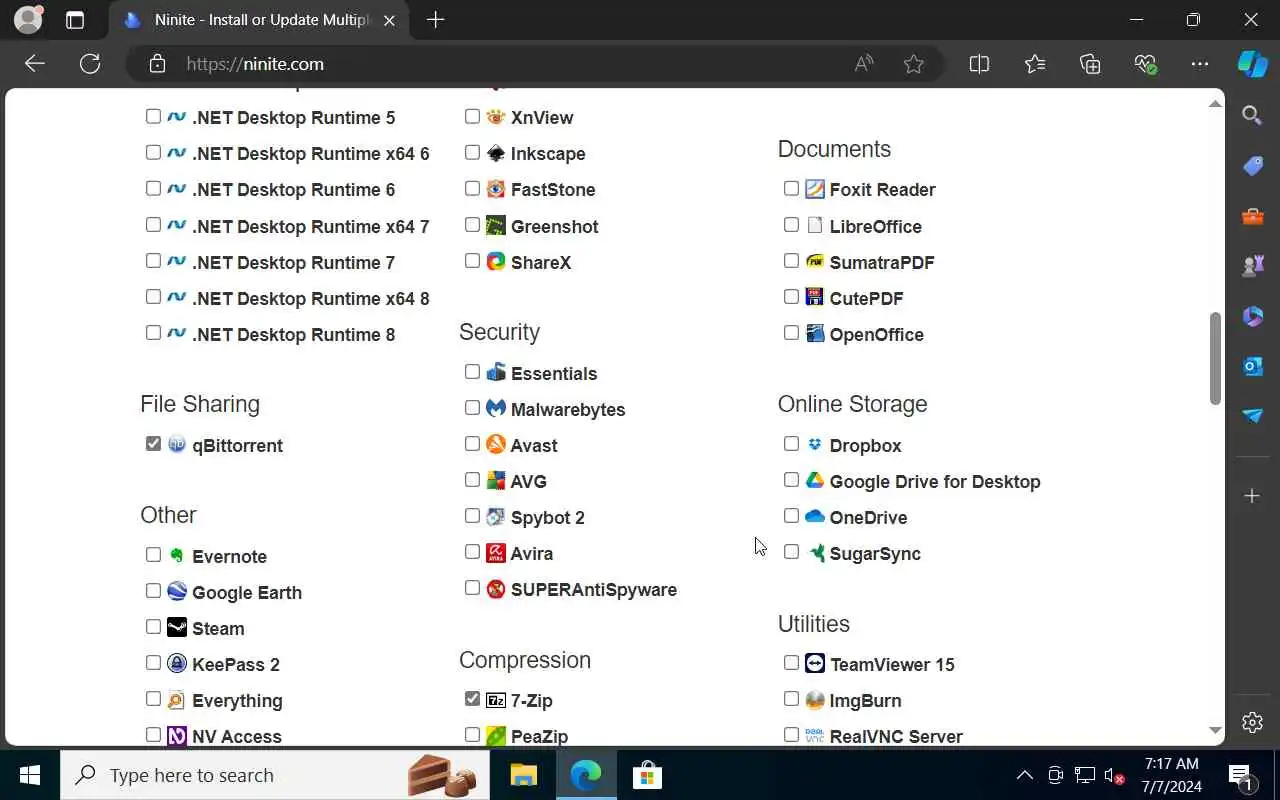This screenshot has height=800, width=1280.
Task: Click the Avira red icon
Action: coord(496,552)
